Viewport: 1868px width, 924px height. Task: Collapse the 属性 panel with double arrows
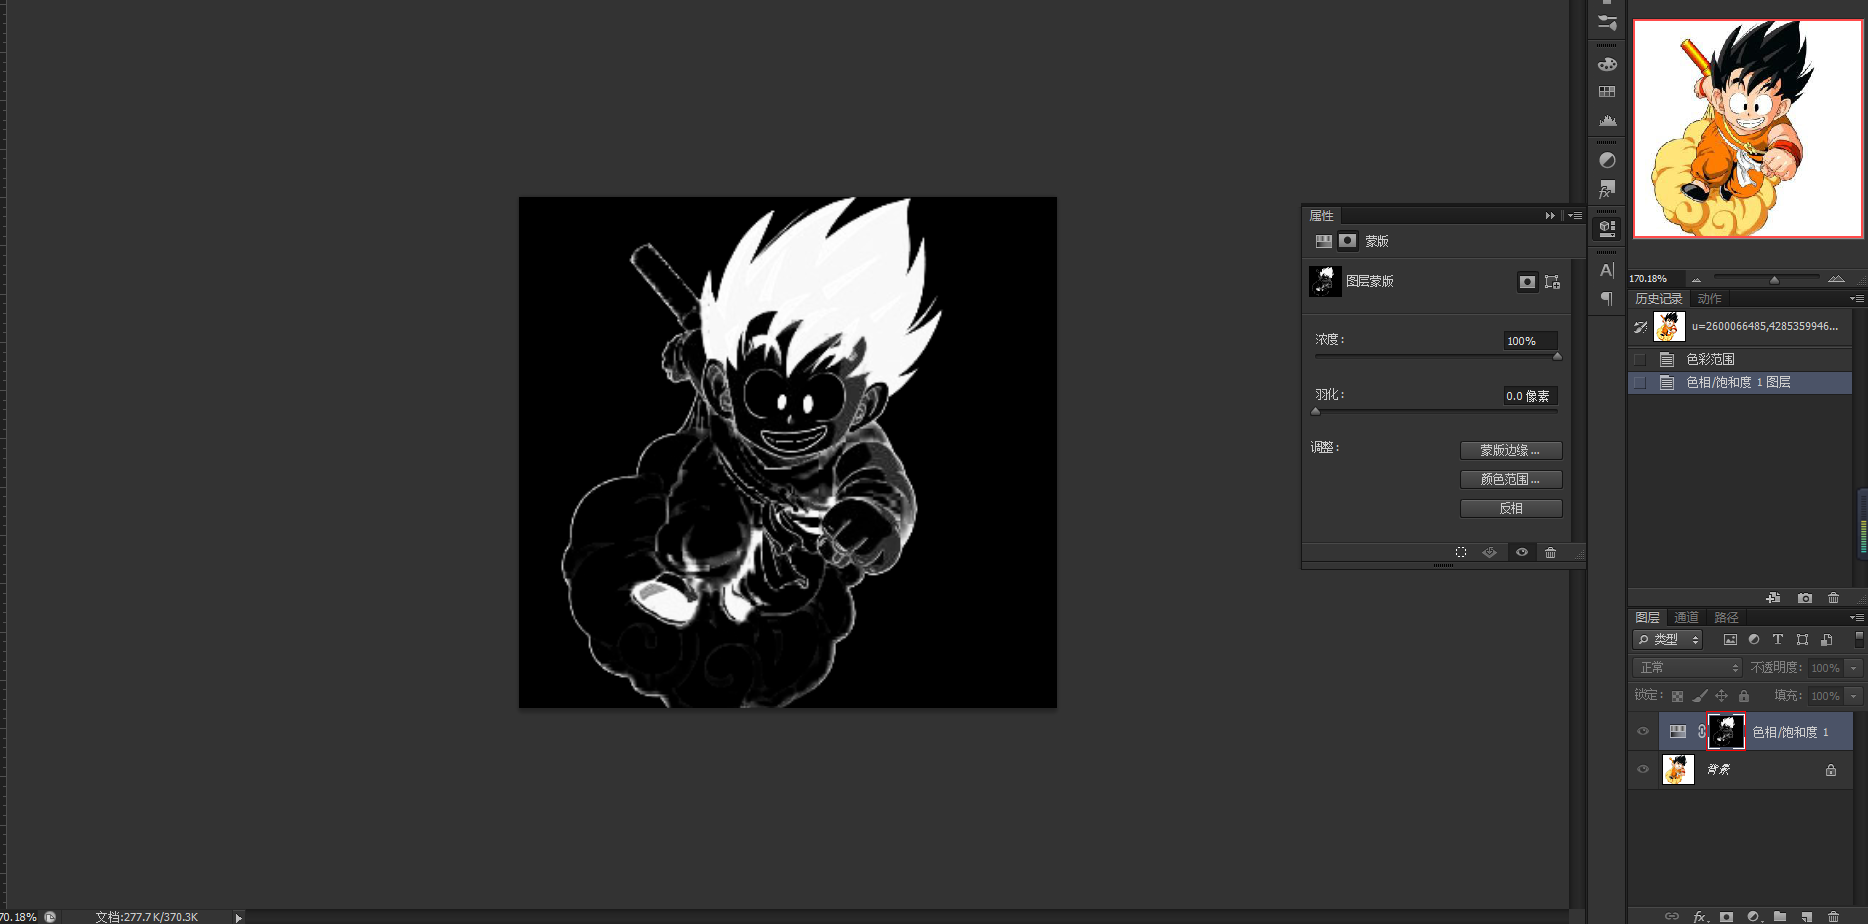[x=1550, y=215]
